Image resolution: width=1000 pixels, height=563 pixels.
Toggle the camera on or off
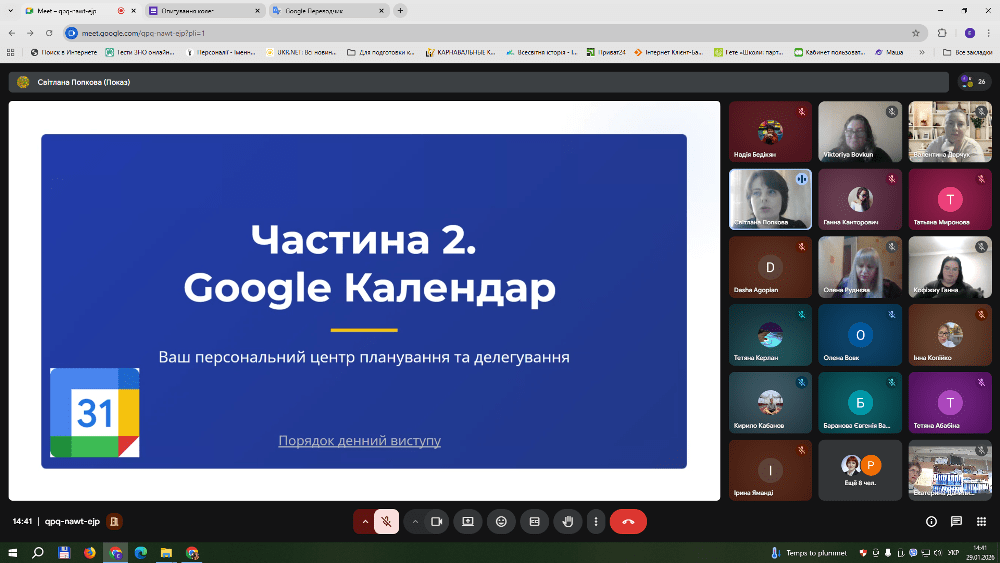point(437,521)
